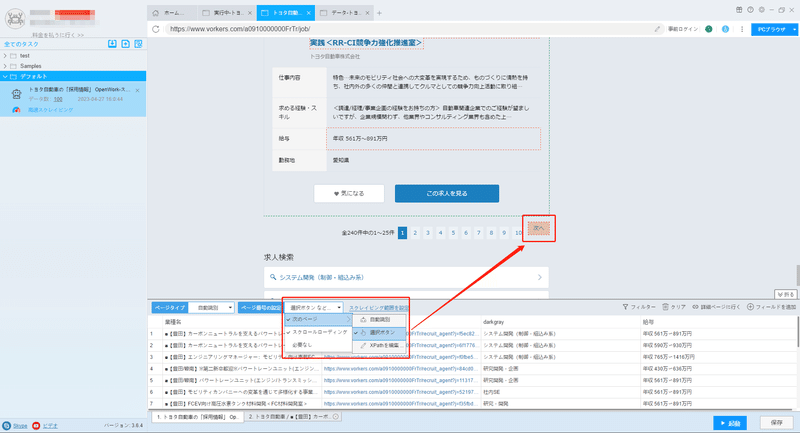Select checked 次のページ option in the dropdown

pyautogui.click(x=318, y=319)
